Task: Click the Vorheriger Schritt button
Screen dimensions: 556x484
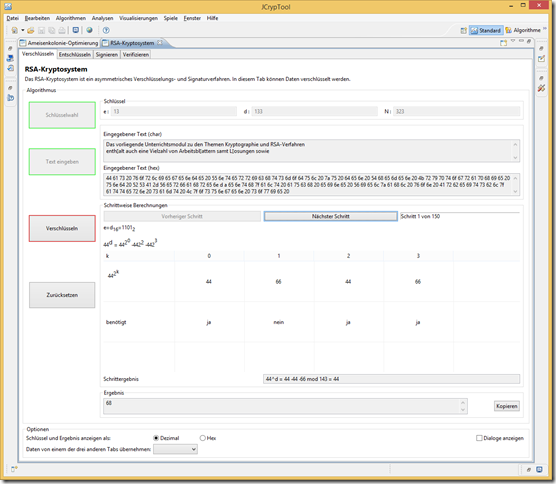Action: point(182,216)
